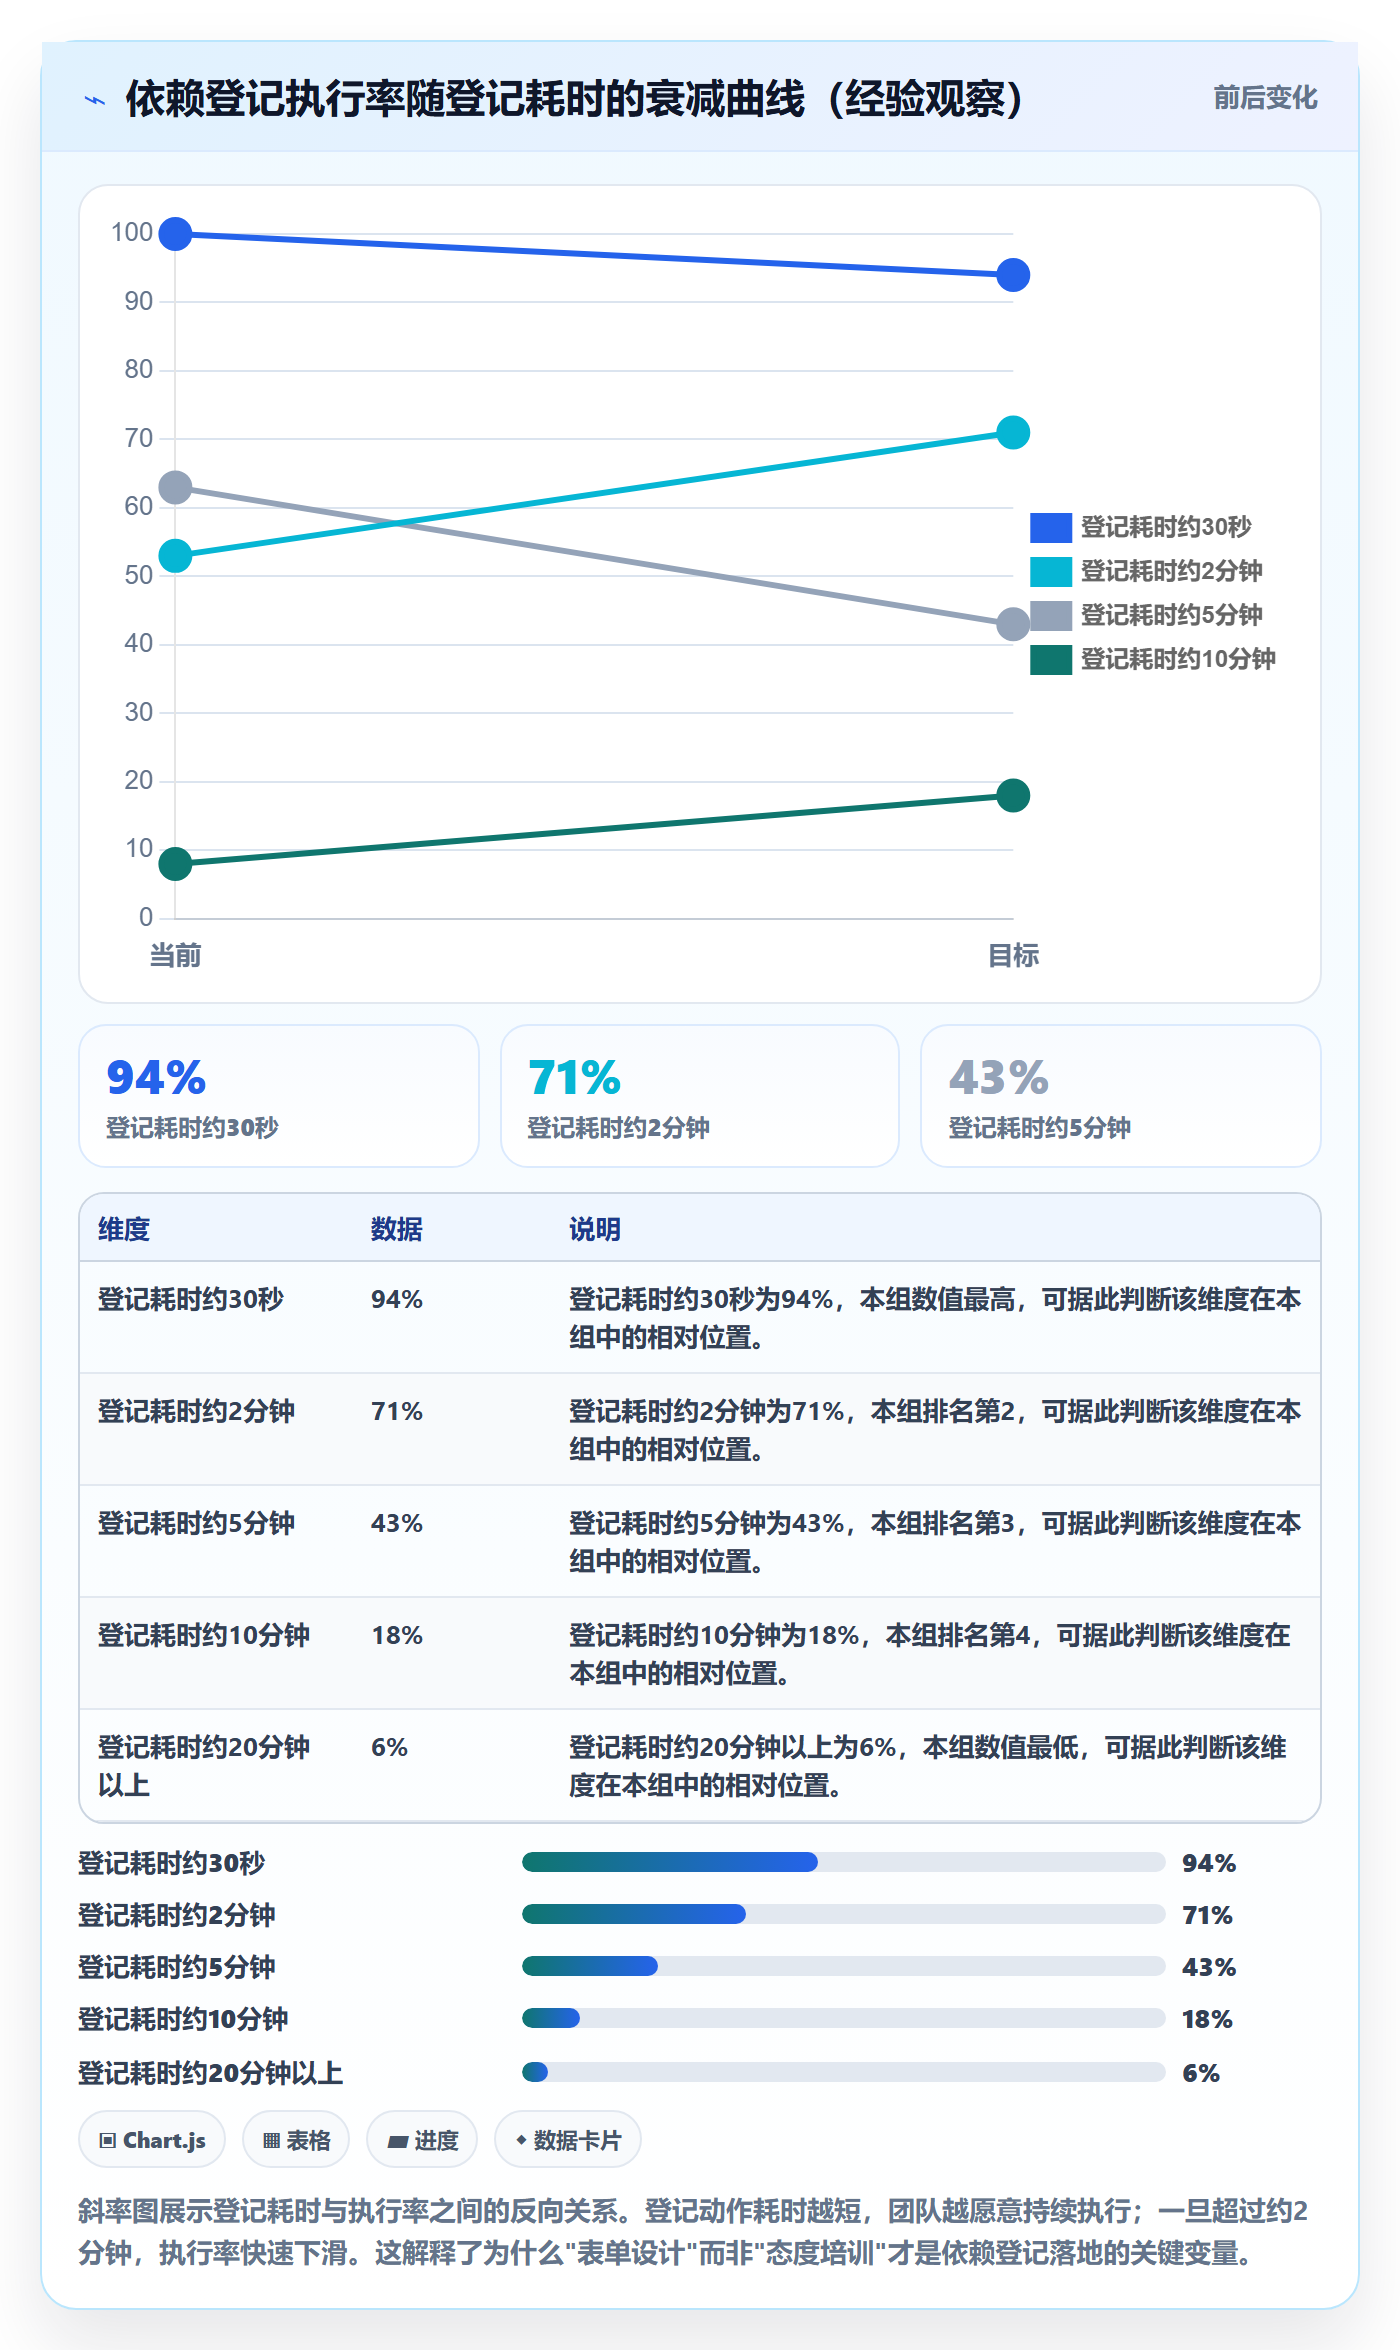The image size is (1400, 2350).
Task: Open the 71% stat card
Action: tap(700, 1096)
